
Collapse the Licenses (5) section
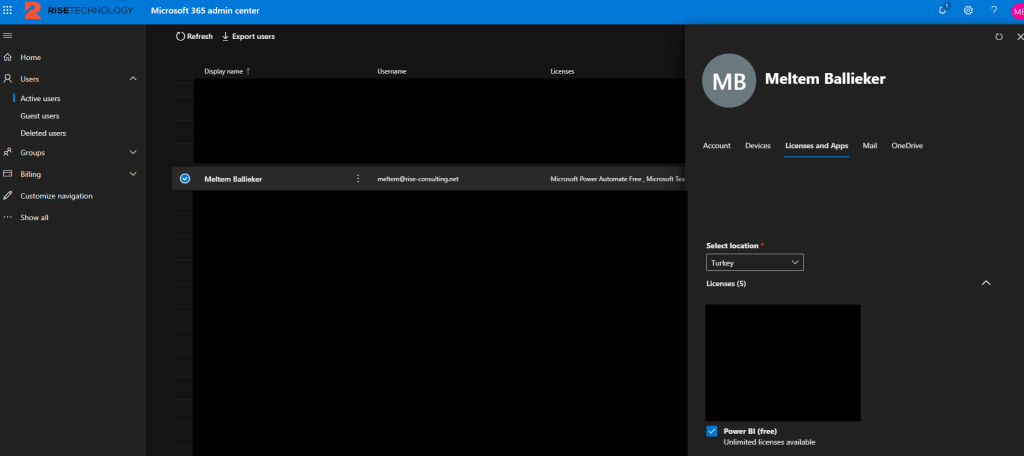point(986,283)
